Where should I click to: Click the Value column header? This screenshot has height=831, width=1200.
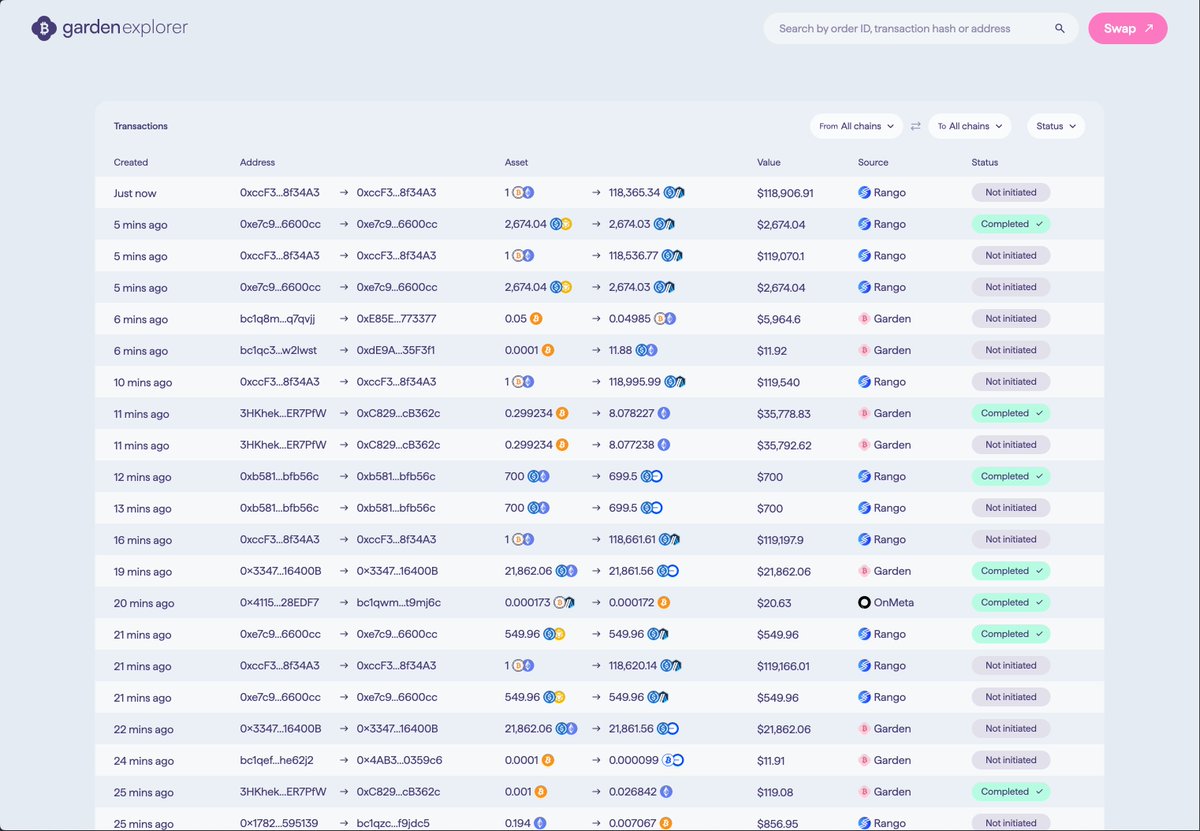coord(769,162)
